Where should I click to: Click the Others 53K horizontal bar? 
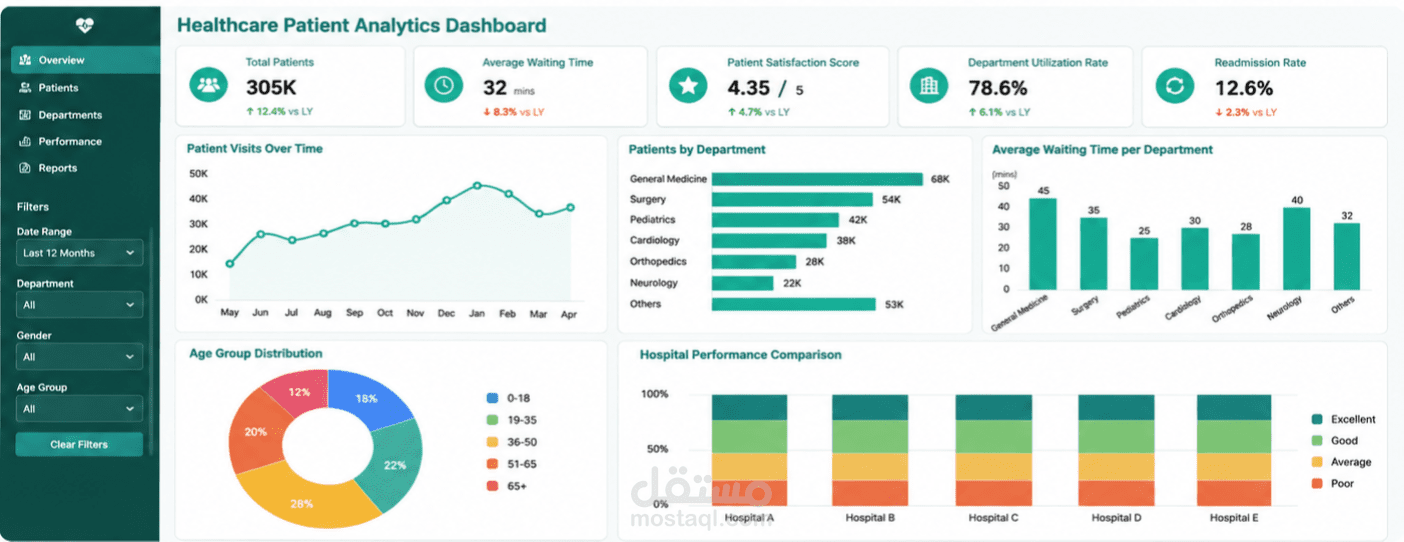tap(794, 304)
